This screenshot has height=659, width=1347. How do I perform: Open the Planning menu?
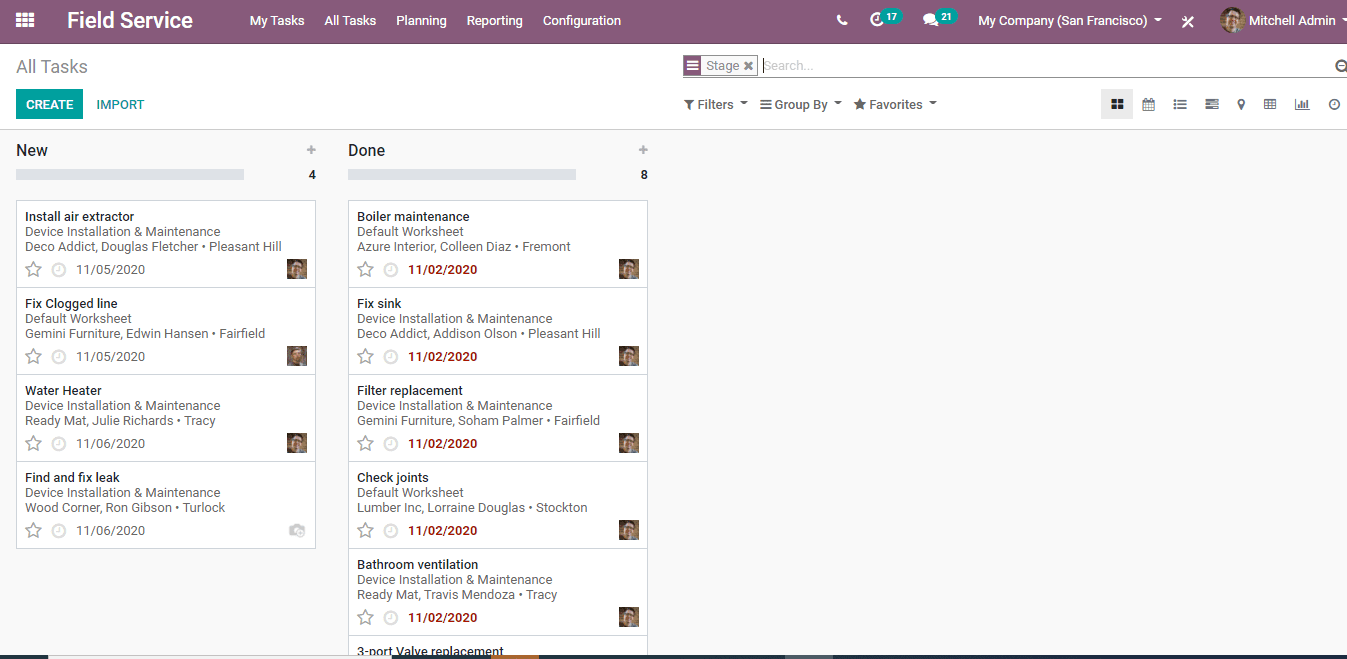421,20
